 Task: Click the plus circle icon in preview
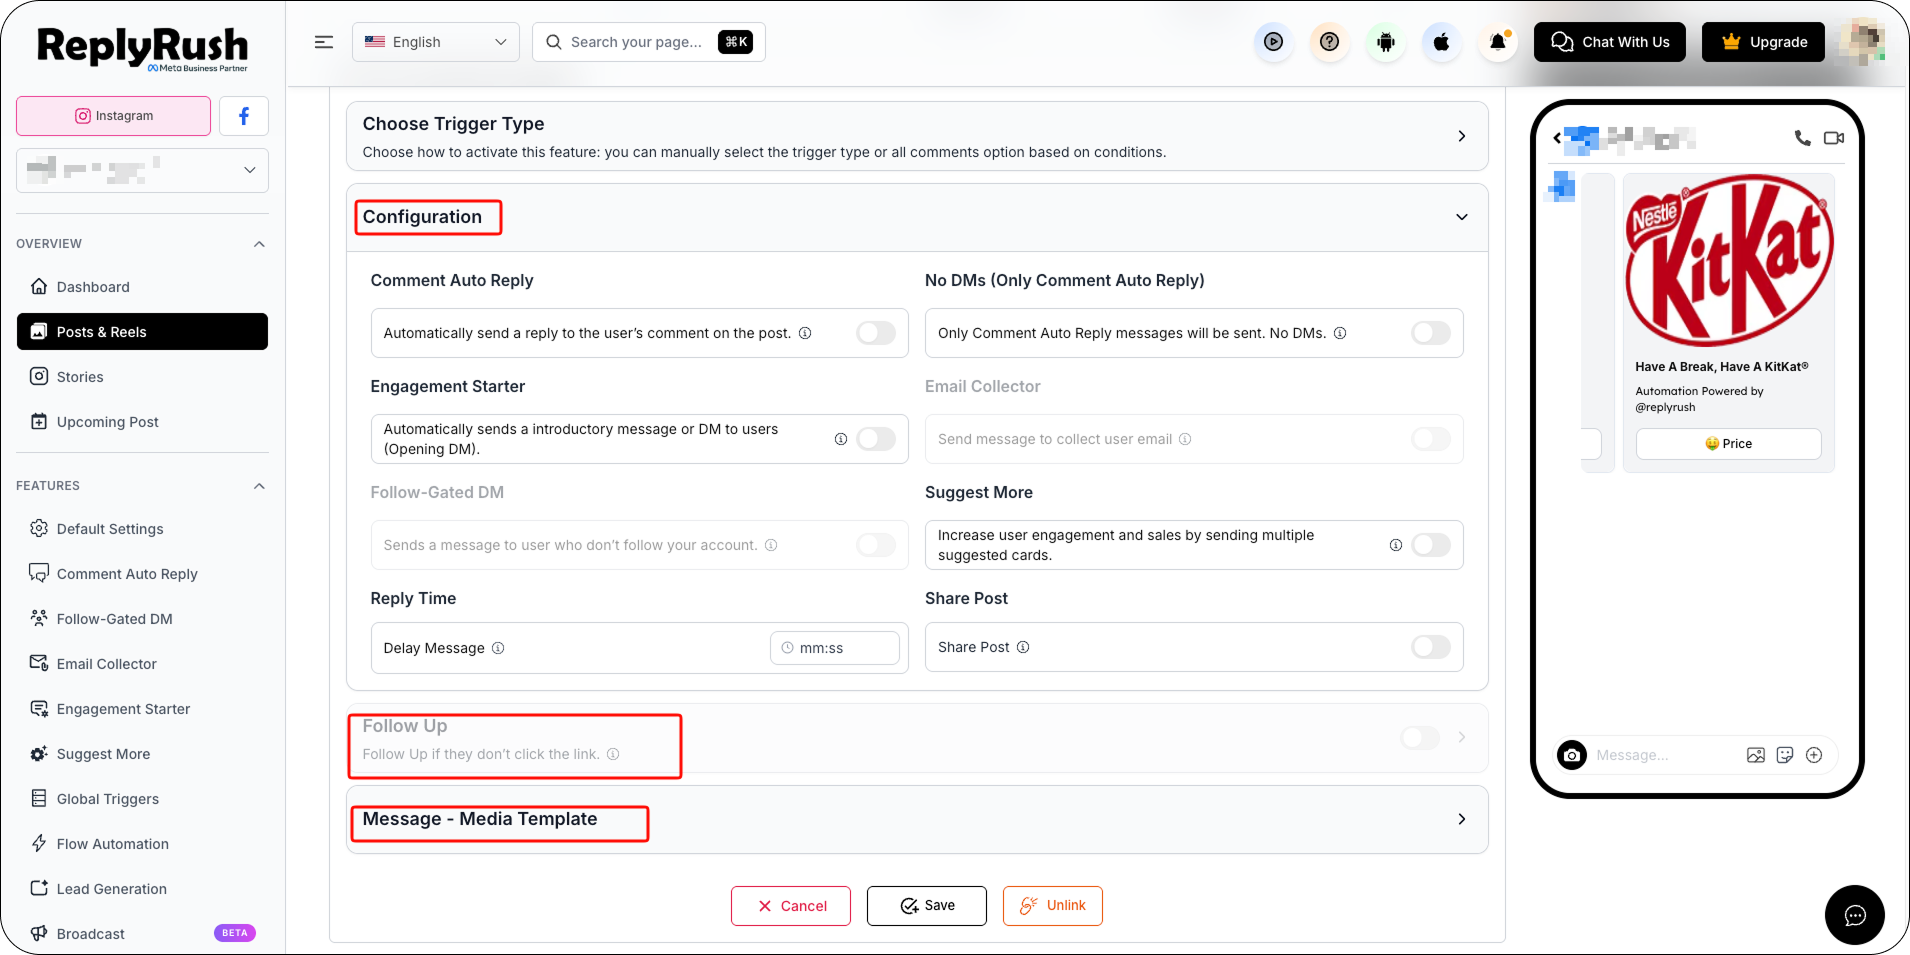pos(1814,755)
